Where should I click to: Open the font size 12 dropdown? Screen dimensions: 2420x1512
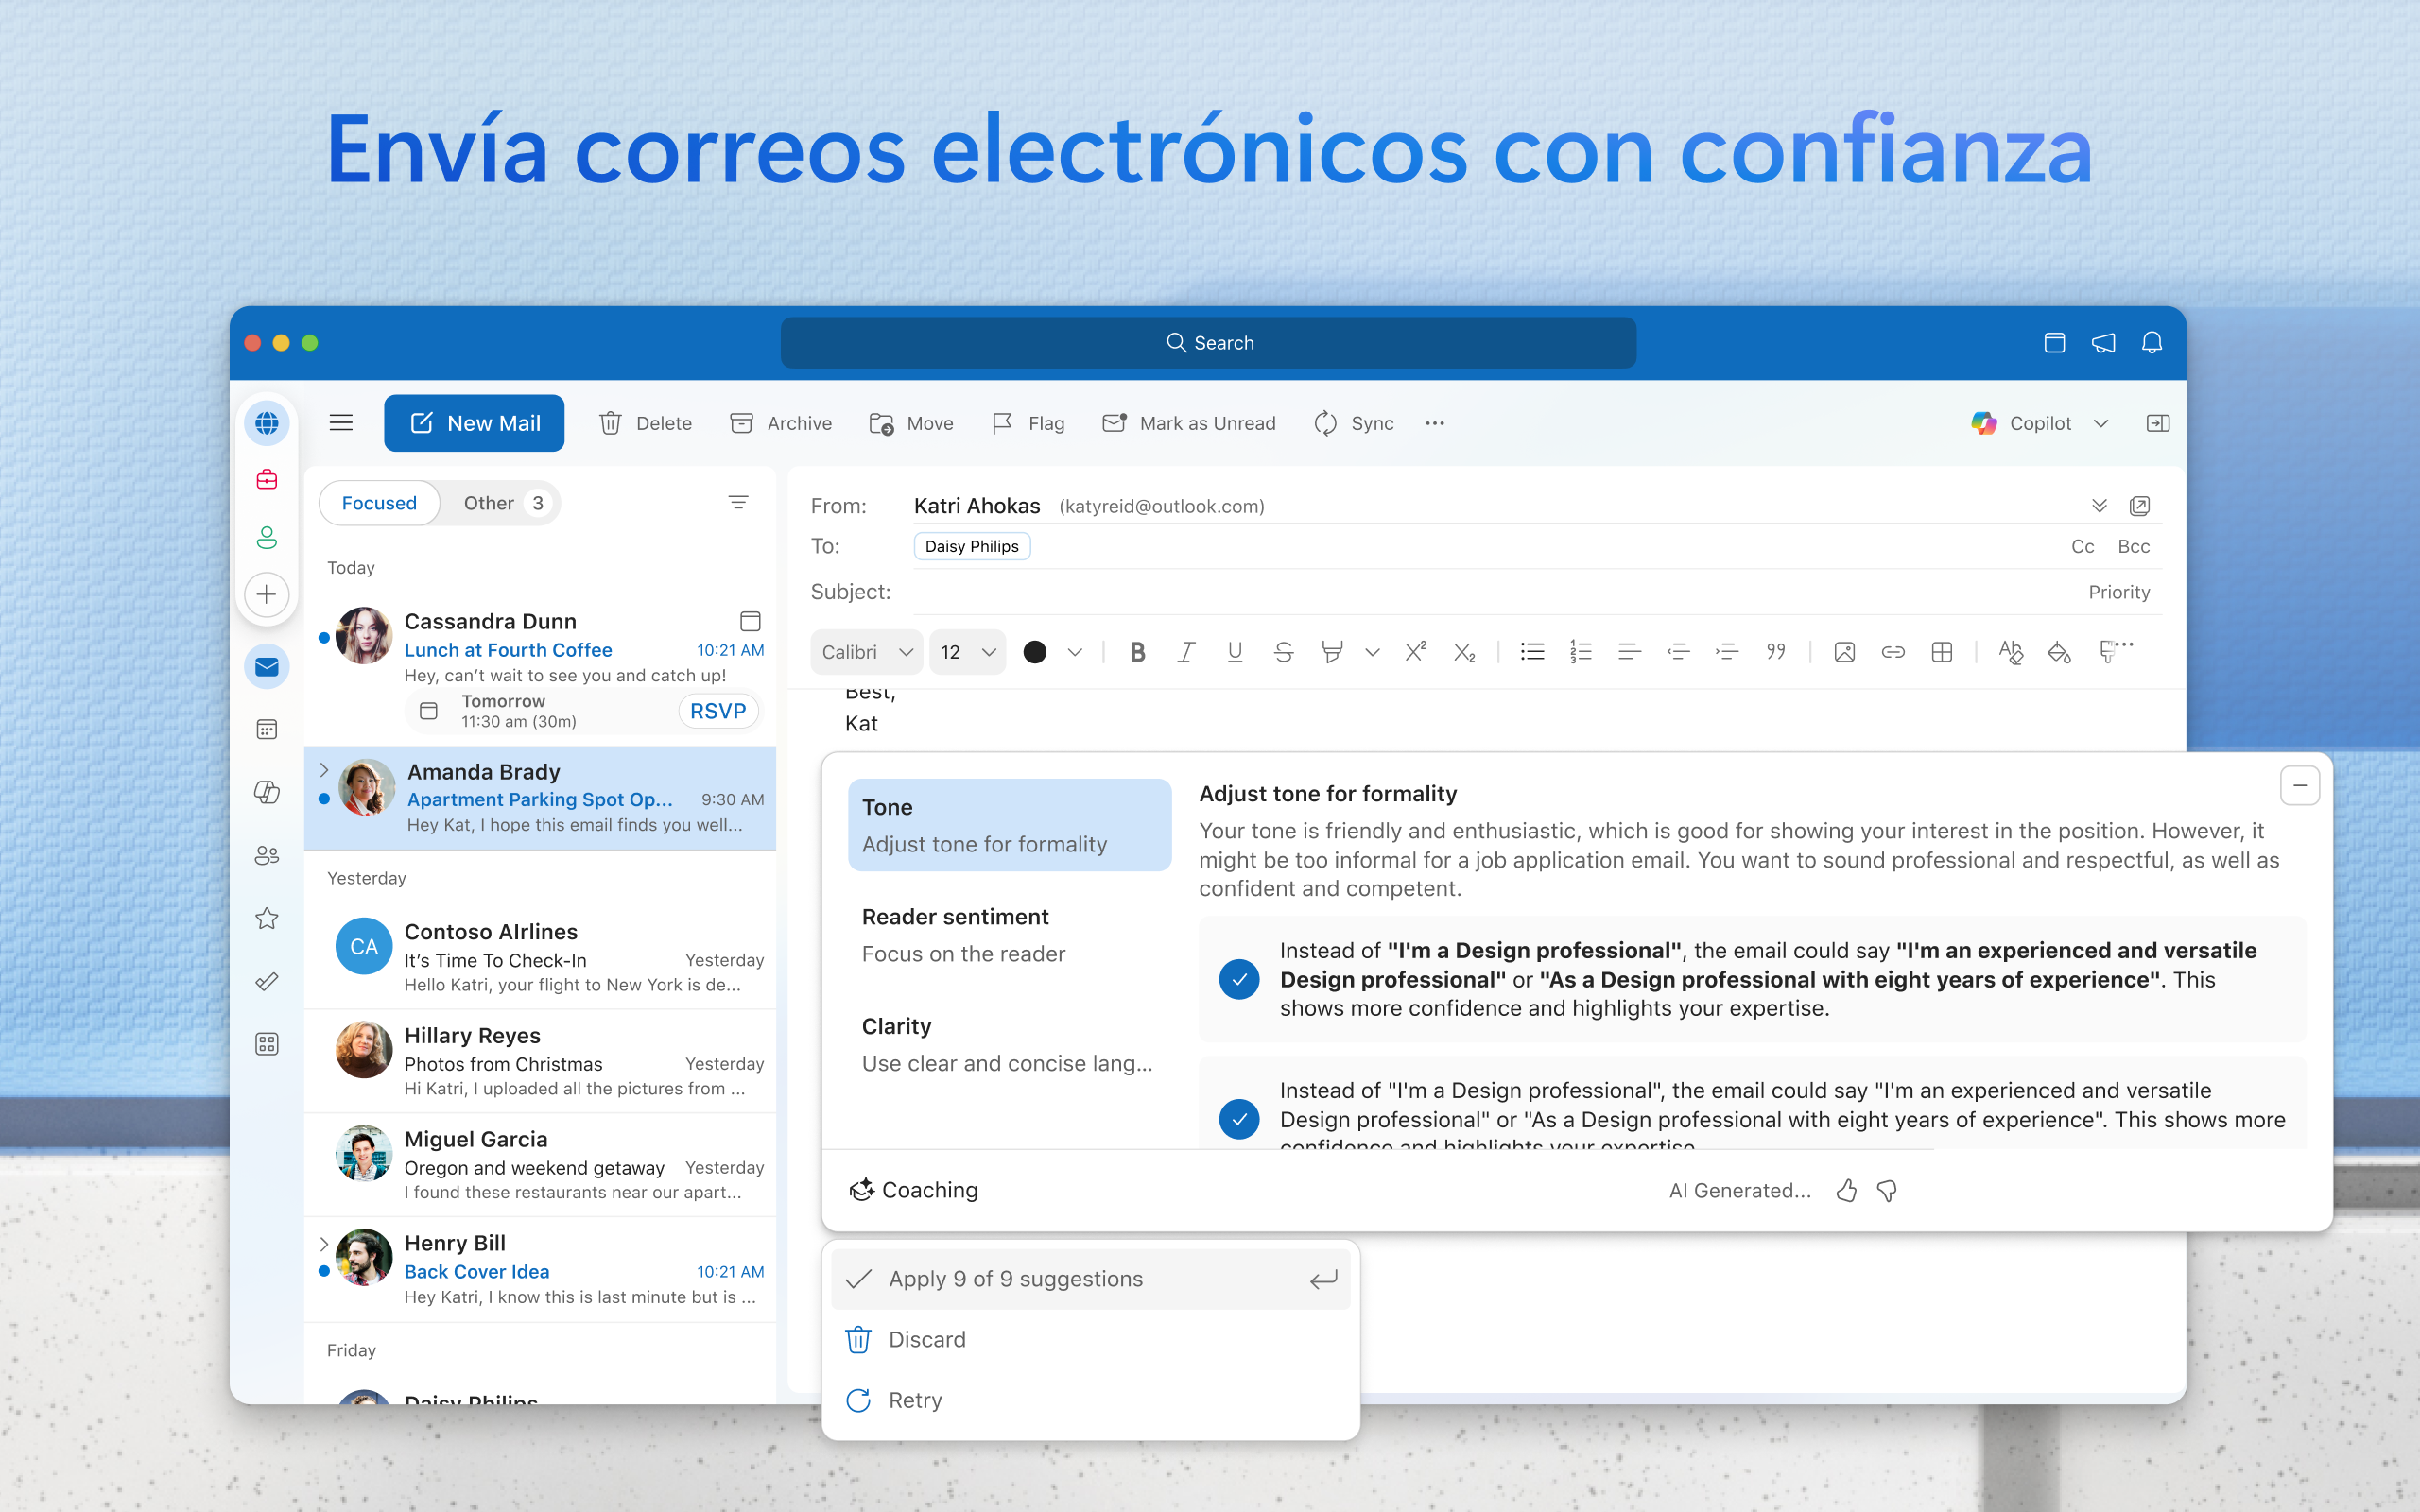(967, 652)
